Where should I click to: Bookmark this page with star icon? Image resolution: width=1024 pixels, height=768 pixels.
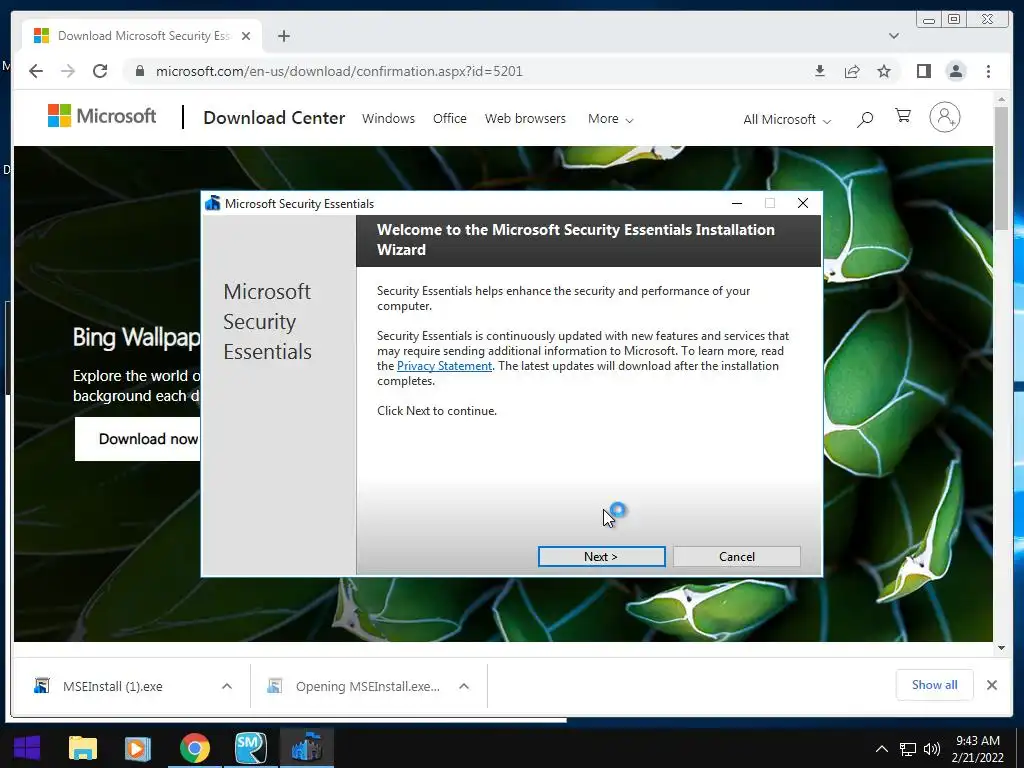point(884,71)
